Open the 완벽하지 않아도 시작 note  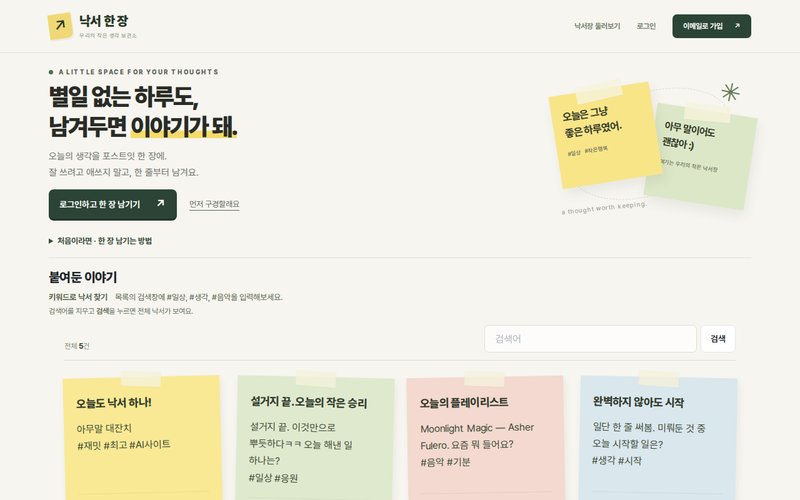(638, 402)
